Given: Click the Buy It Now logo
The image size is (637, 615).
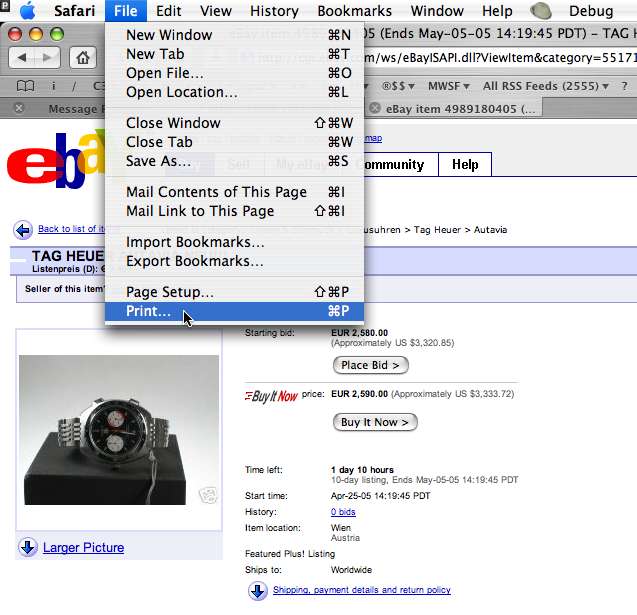Looking at the screenshot, I should click(271, 395).
